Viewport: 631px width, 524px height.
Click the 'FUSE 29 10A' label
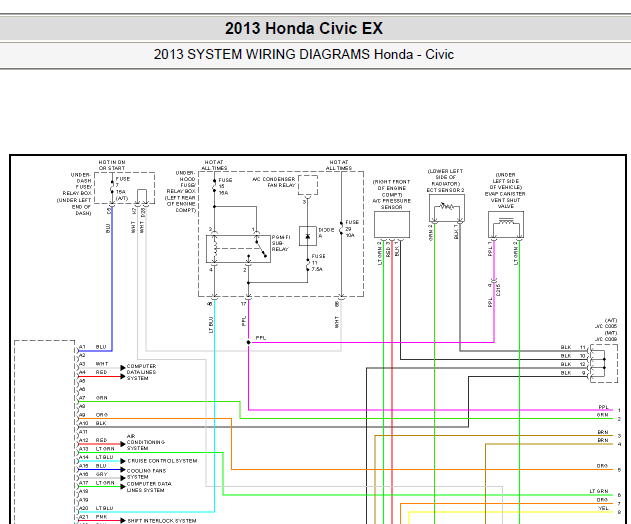(x=351, y=229)
